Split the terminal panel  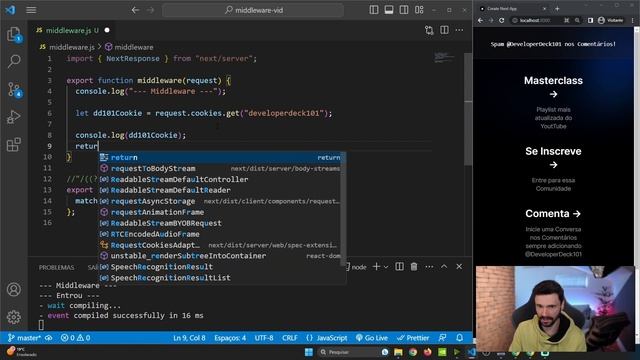tap(399, 267)
